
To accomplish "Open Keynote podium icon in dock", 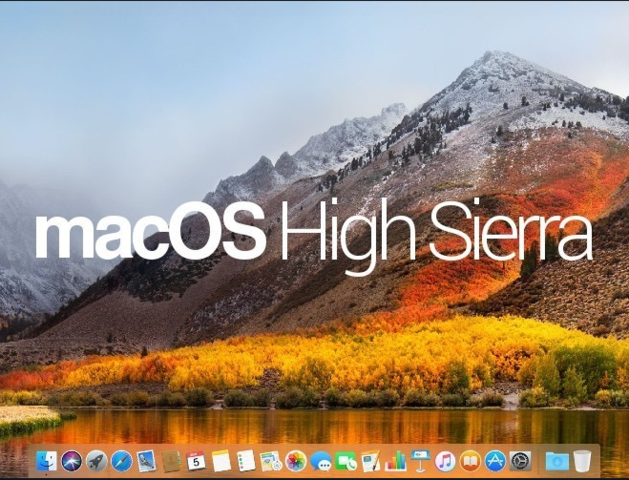I will coord(420,461).
